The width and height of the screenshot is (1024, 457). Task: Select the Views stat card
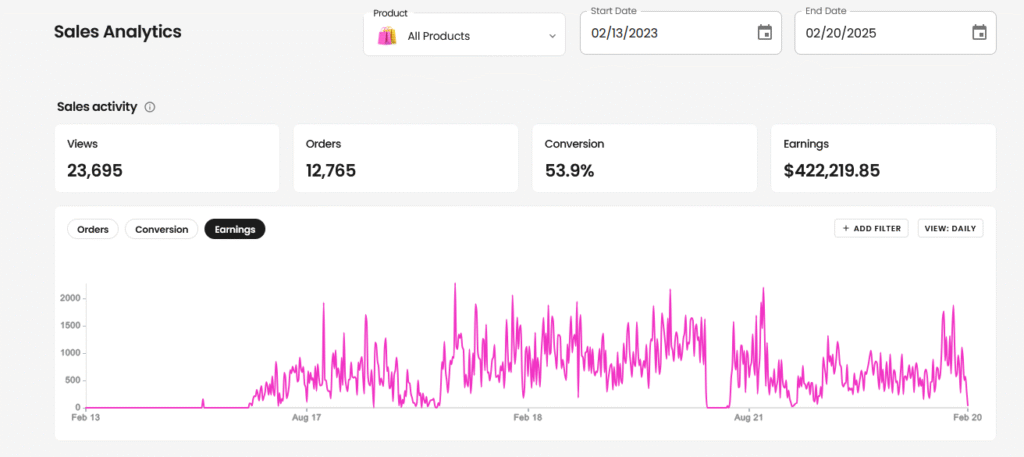point(165,158)
